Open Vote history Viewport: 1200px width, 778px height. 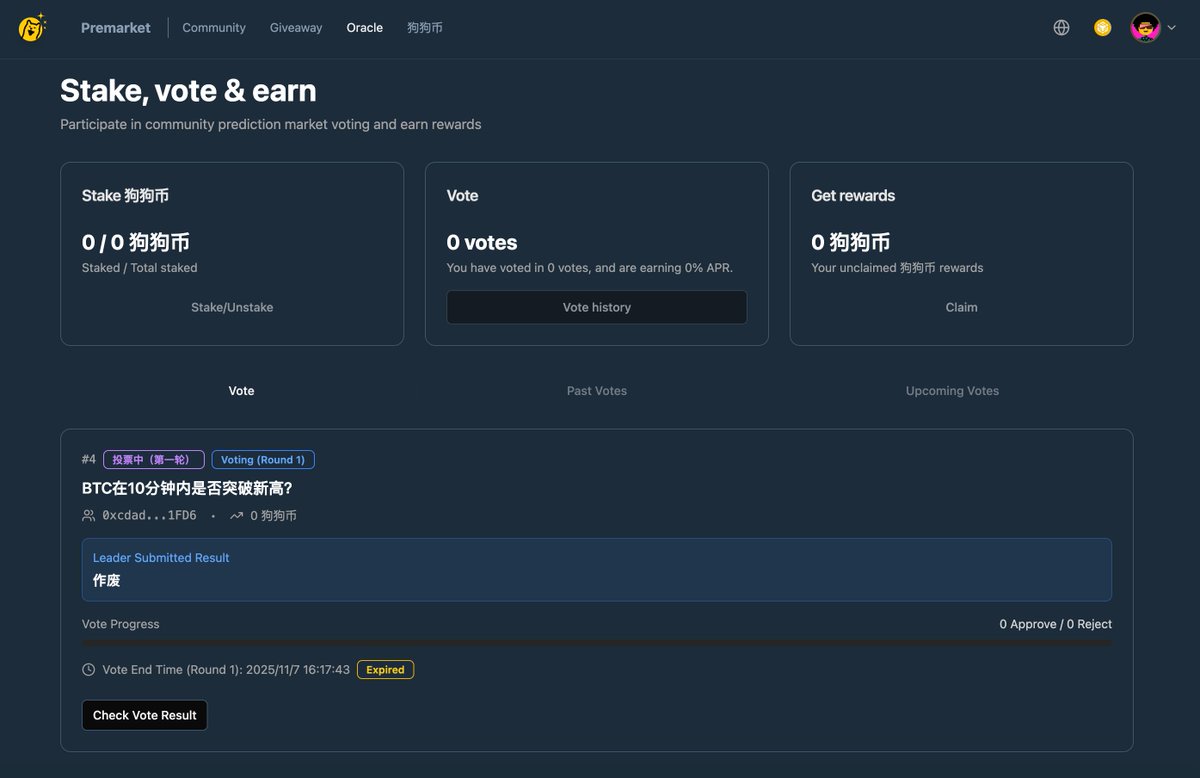(597, 307)
